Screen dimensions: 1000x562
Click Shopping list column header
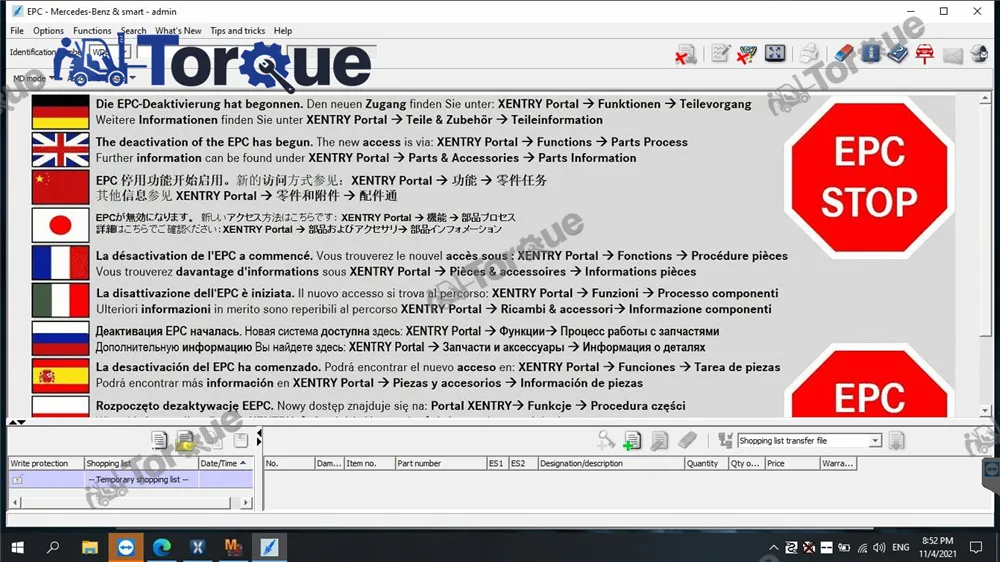(x=141, y=463)
